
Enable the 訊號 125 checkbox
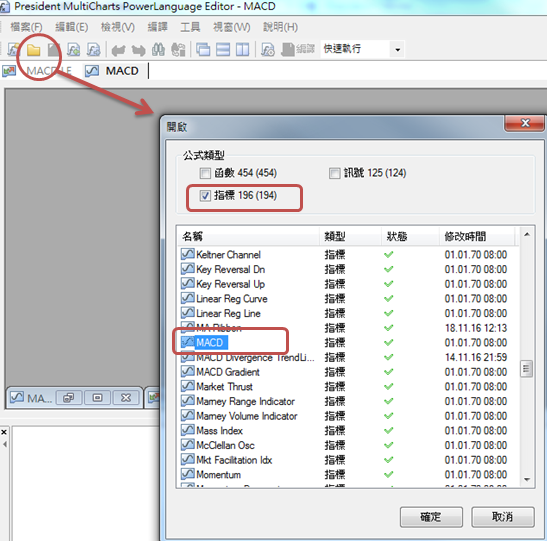334,173
